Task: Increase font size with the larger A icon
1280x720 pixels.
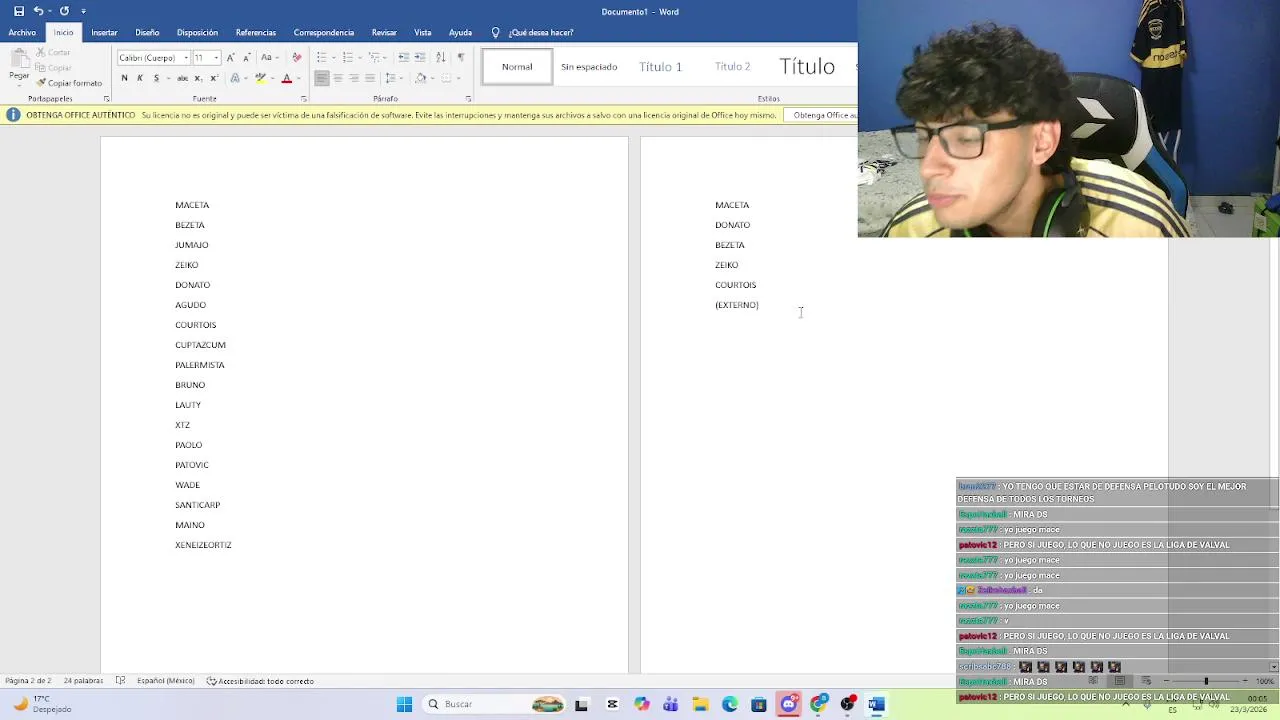Action: 230,57
